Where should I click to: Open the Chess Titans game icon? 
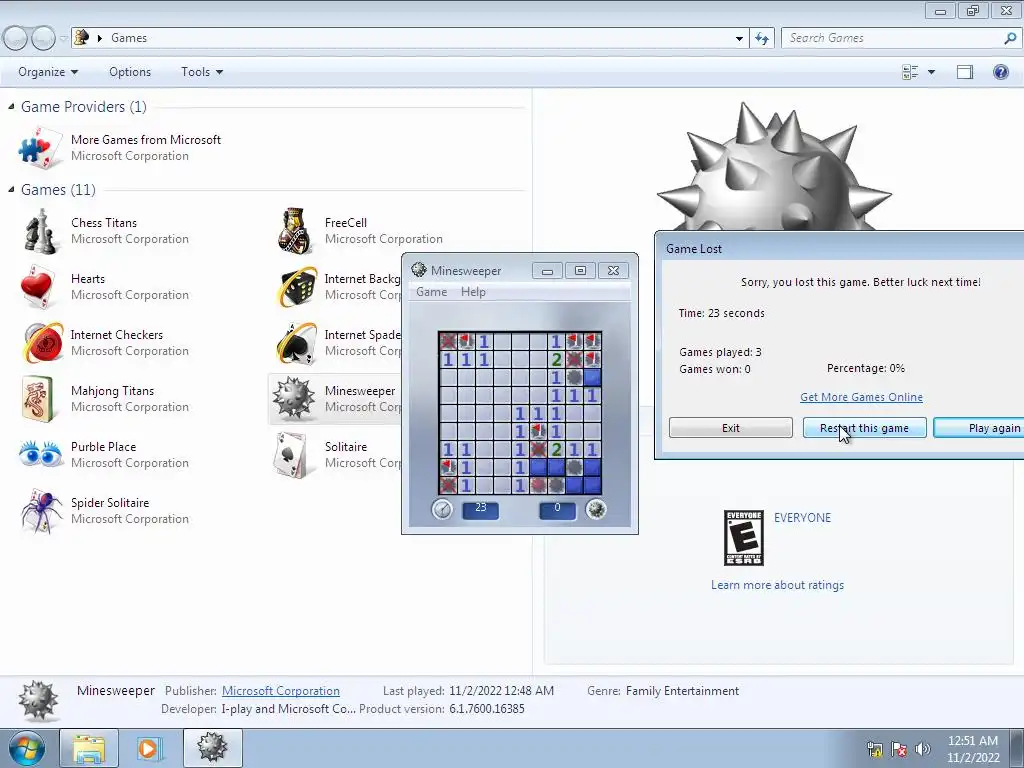pos(40,231)
